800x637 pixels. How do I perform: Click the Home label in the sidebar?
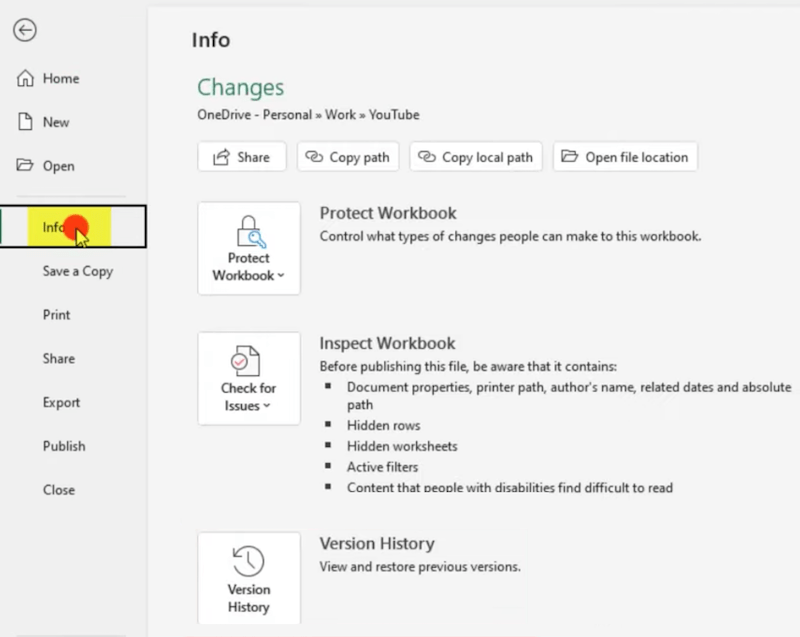pos(61,79)
